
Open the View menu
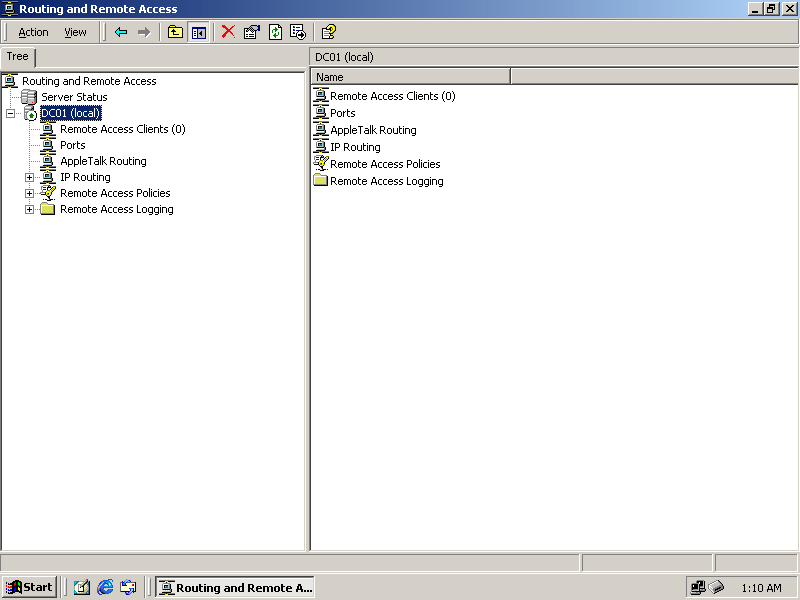tap(75, 32)
